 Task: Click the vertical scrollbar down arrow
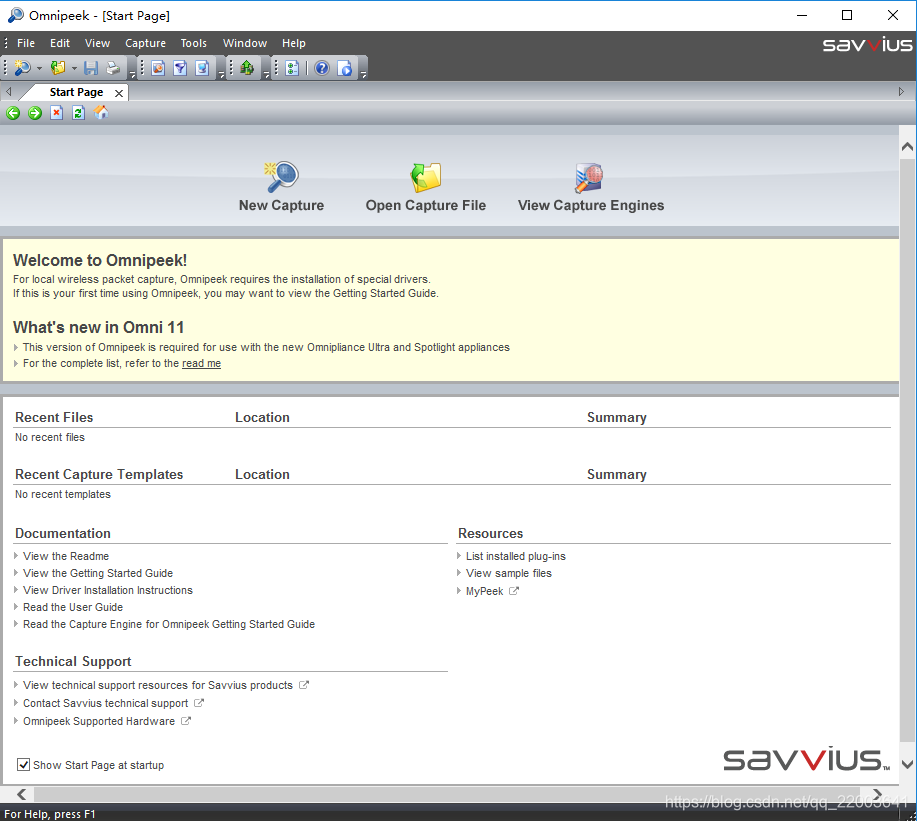[x=907, y=764]
